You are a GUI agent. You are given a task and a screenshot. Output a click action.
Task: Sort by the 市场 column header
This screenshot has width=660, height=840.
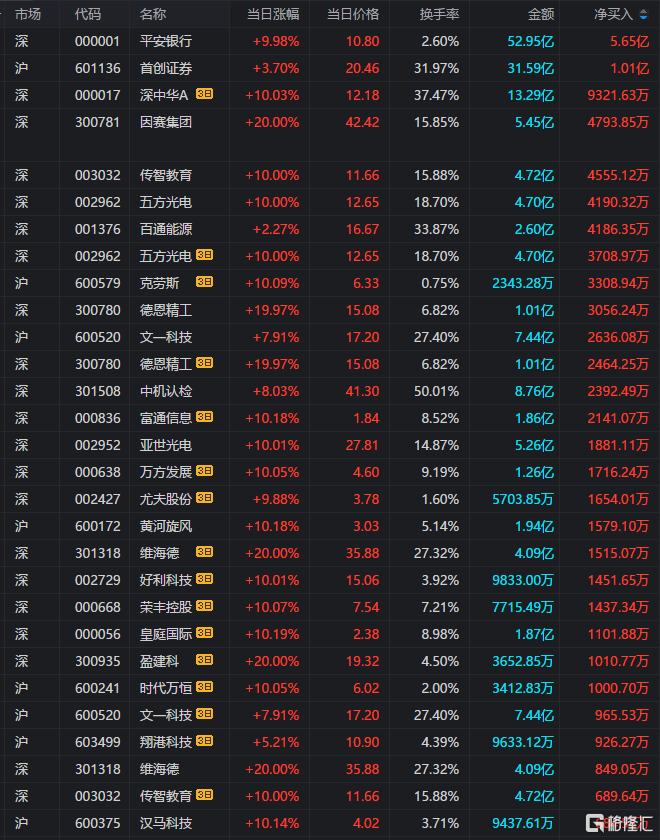pos(28,14)
